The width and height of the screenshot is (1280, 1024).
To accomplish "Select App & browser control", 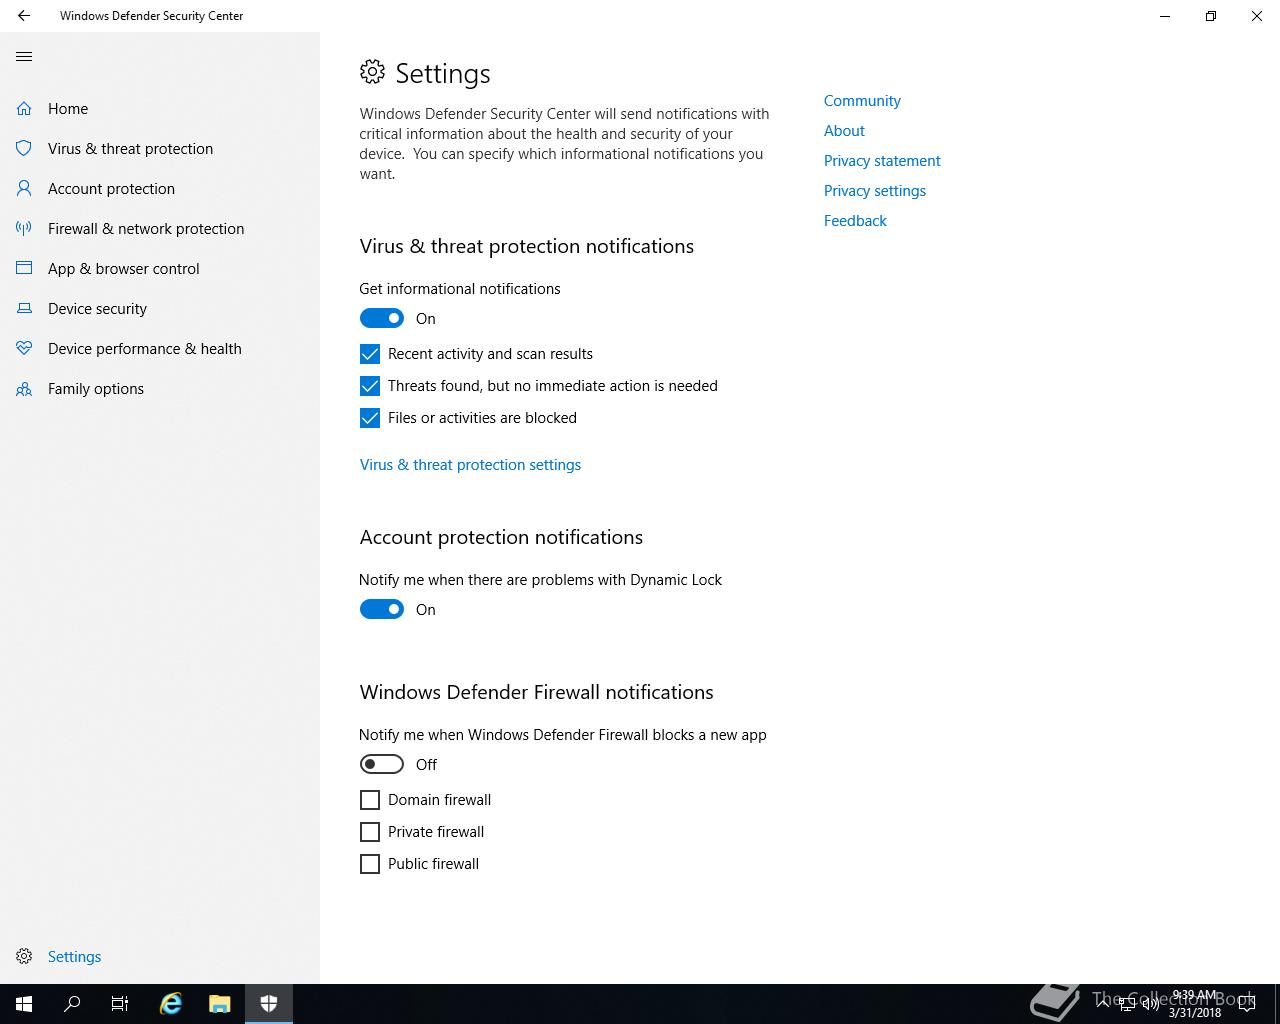I will pyautogui.click(x=124, y=268).
